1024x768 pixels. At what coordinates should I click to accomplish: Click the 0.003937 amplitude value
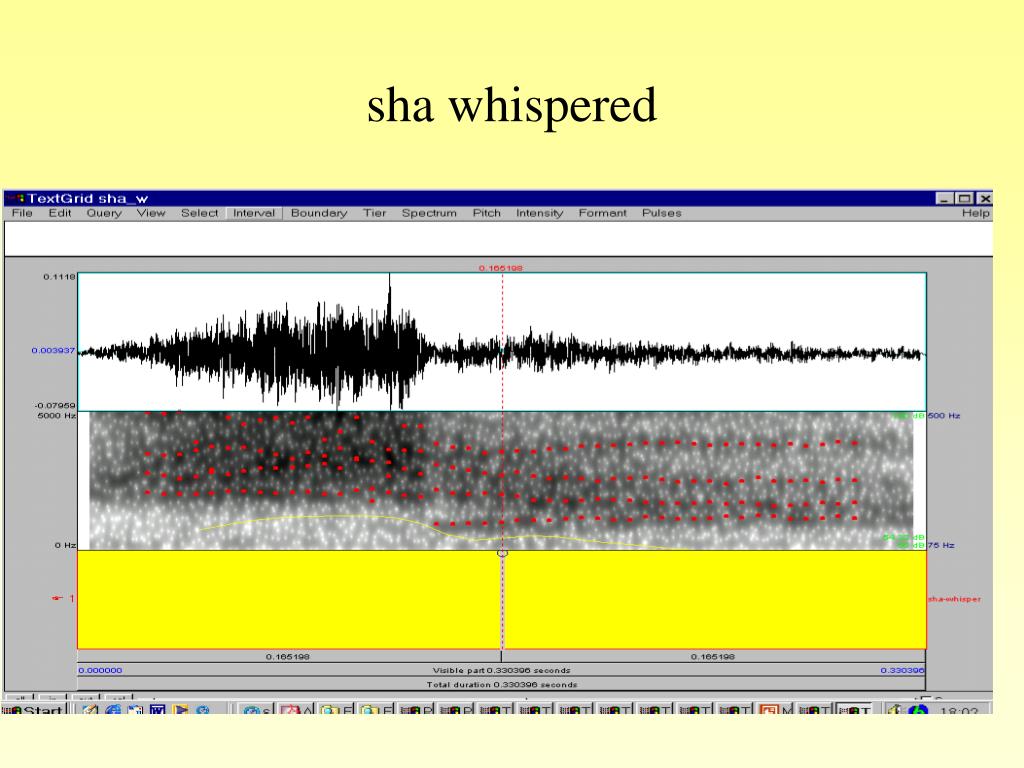[x=53, y=351]
